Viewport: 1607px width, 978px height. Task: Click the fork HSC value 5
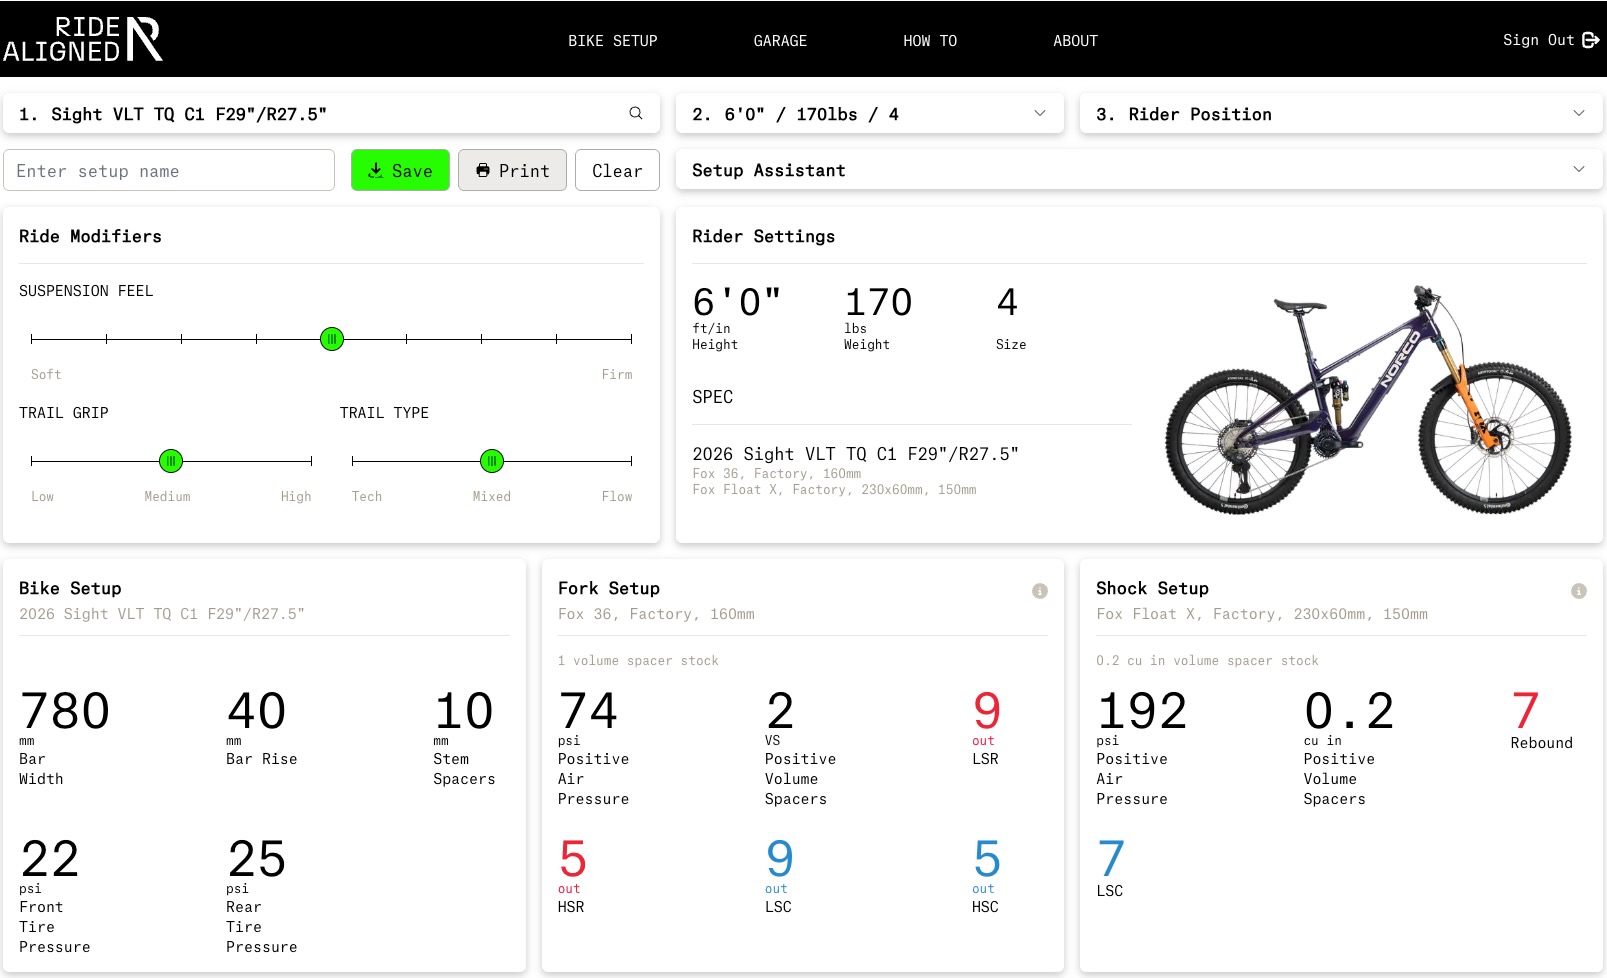pos(987,859)
